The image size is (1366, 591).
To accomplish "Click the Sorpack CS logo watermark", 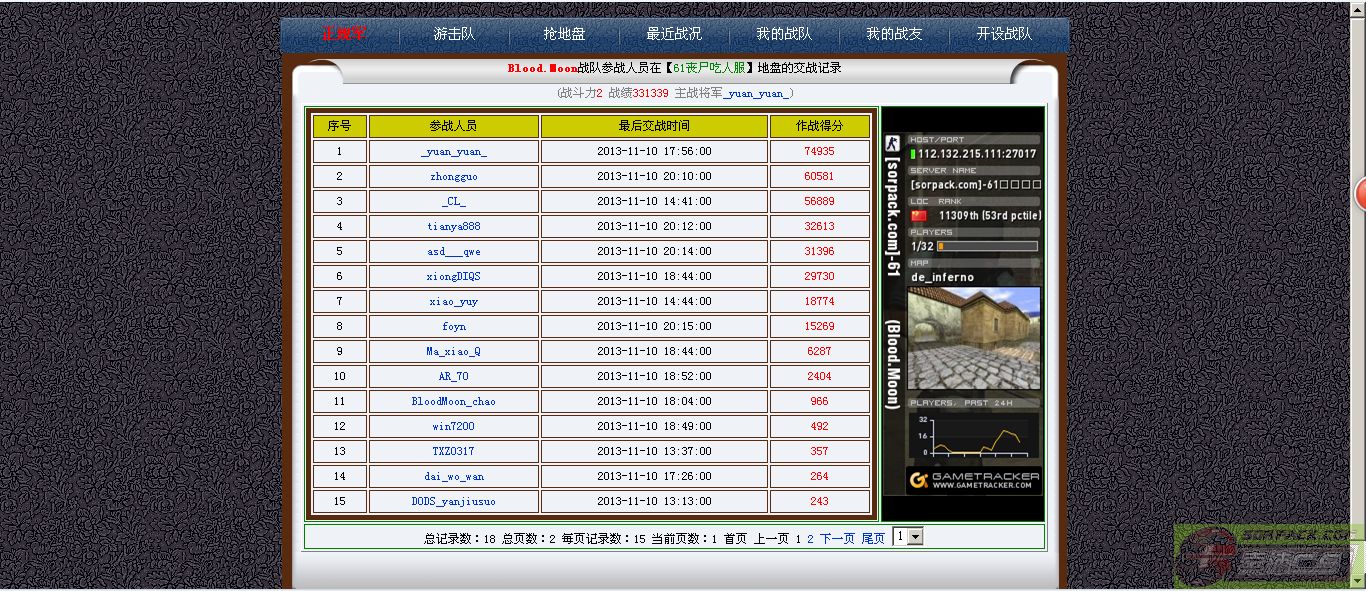I will [1269, 556].
